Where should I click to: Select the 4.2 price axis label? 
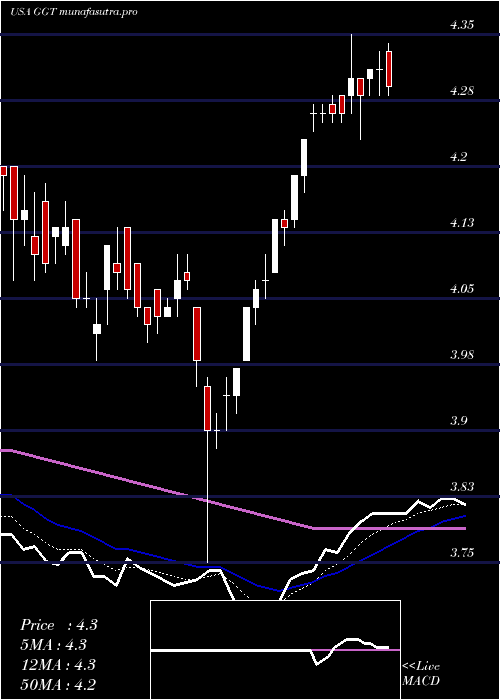coord(458,157)
